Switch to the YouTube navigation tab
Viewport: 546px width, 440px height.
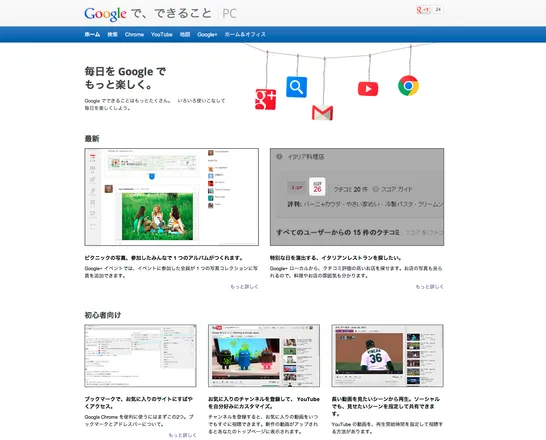[x=162, y=34]
